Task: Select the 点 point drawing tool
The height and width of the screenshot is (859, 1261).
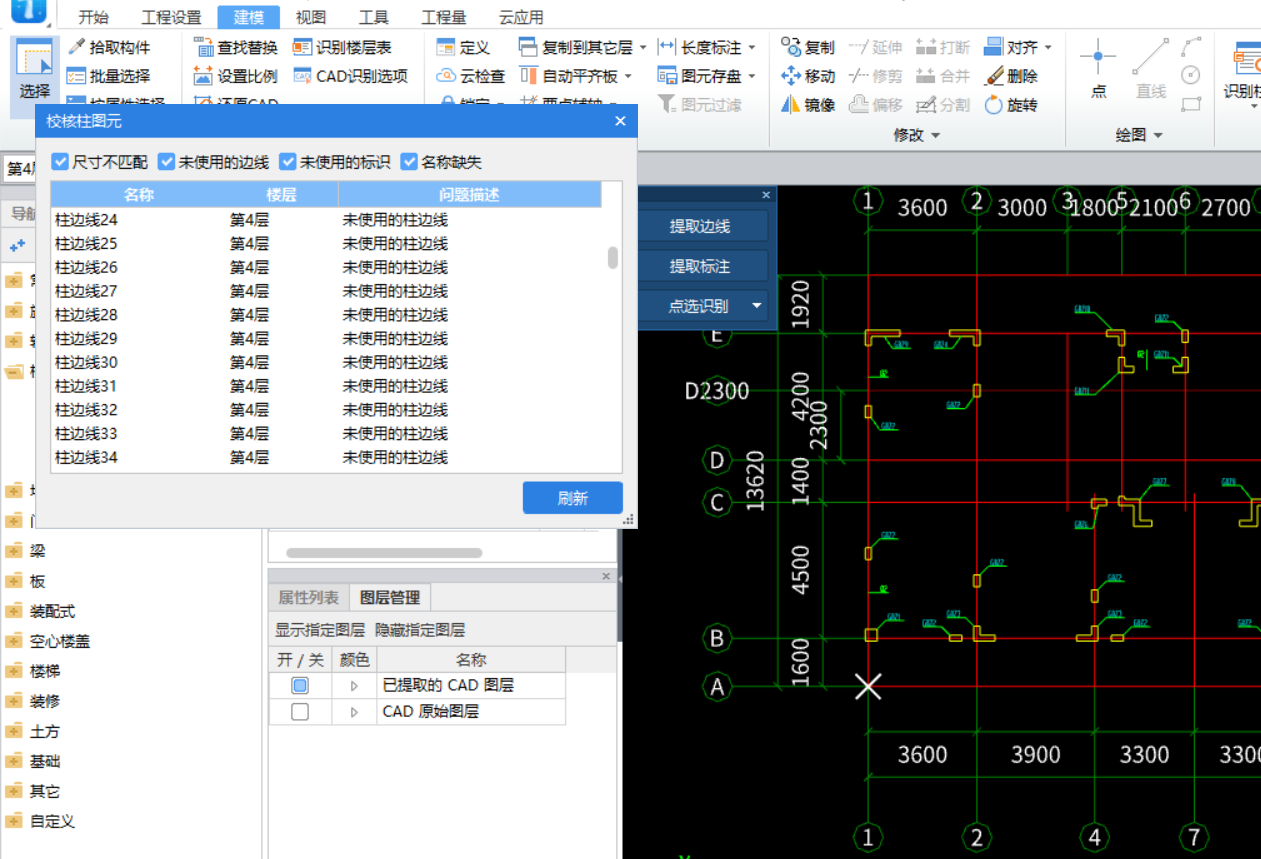Action: pos(1098,68)
